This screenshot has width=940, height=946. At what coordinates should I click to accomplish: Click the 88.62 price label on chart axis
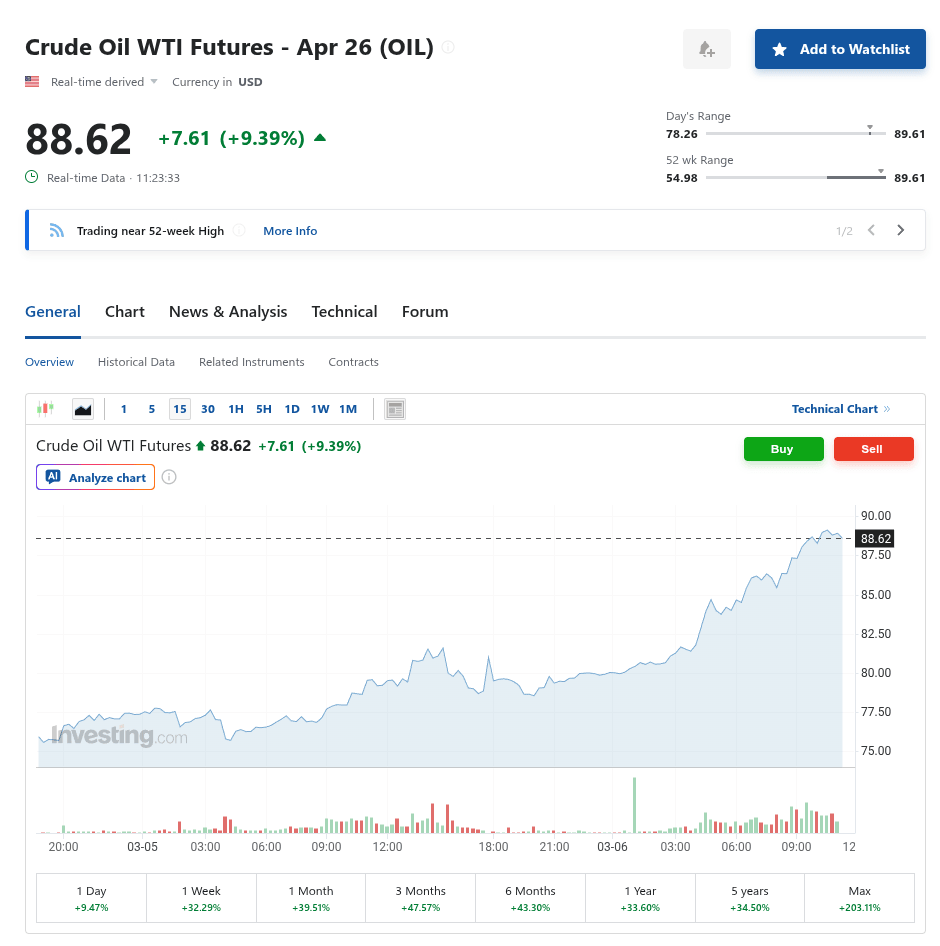pyautogui.click(x=875, y=538)
